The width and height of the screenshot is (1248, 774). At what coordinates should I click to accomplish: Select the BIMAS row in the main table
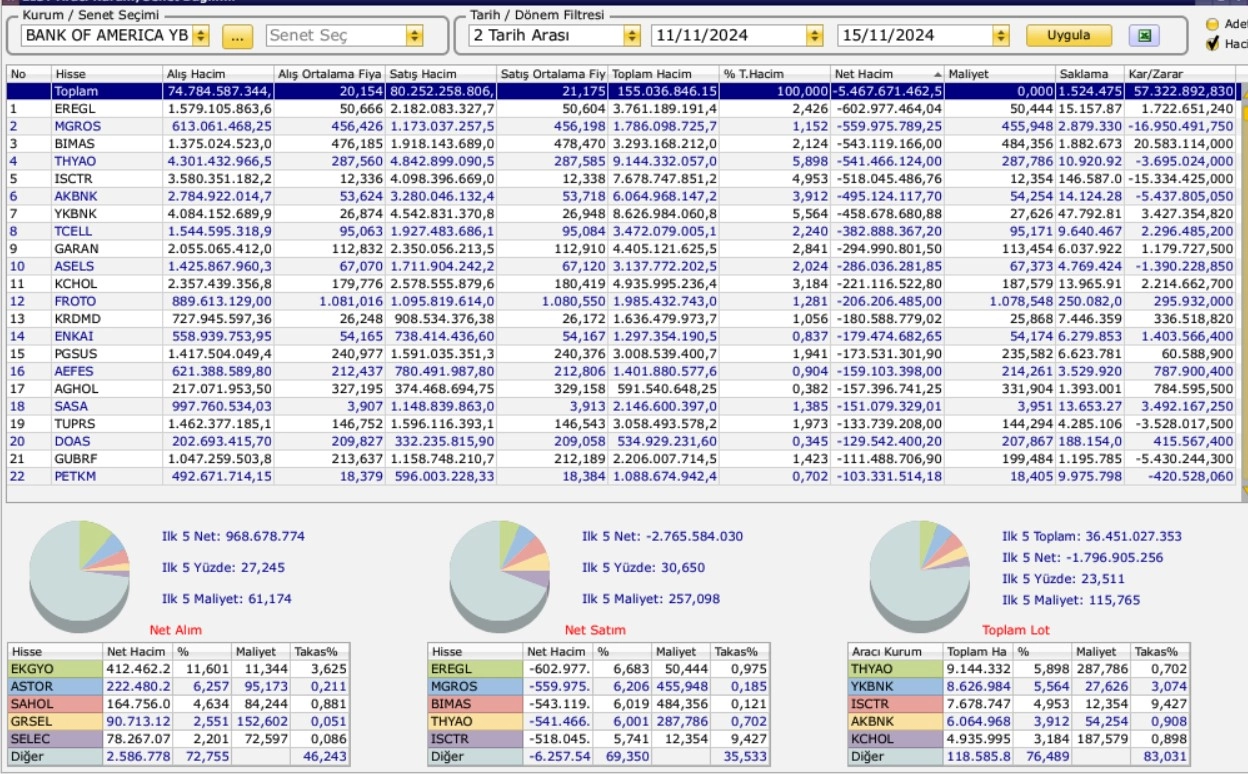pos(622,143)
